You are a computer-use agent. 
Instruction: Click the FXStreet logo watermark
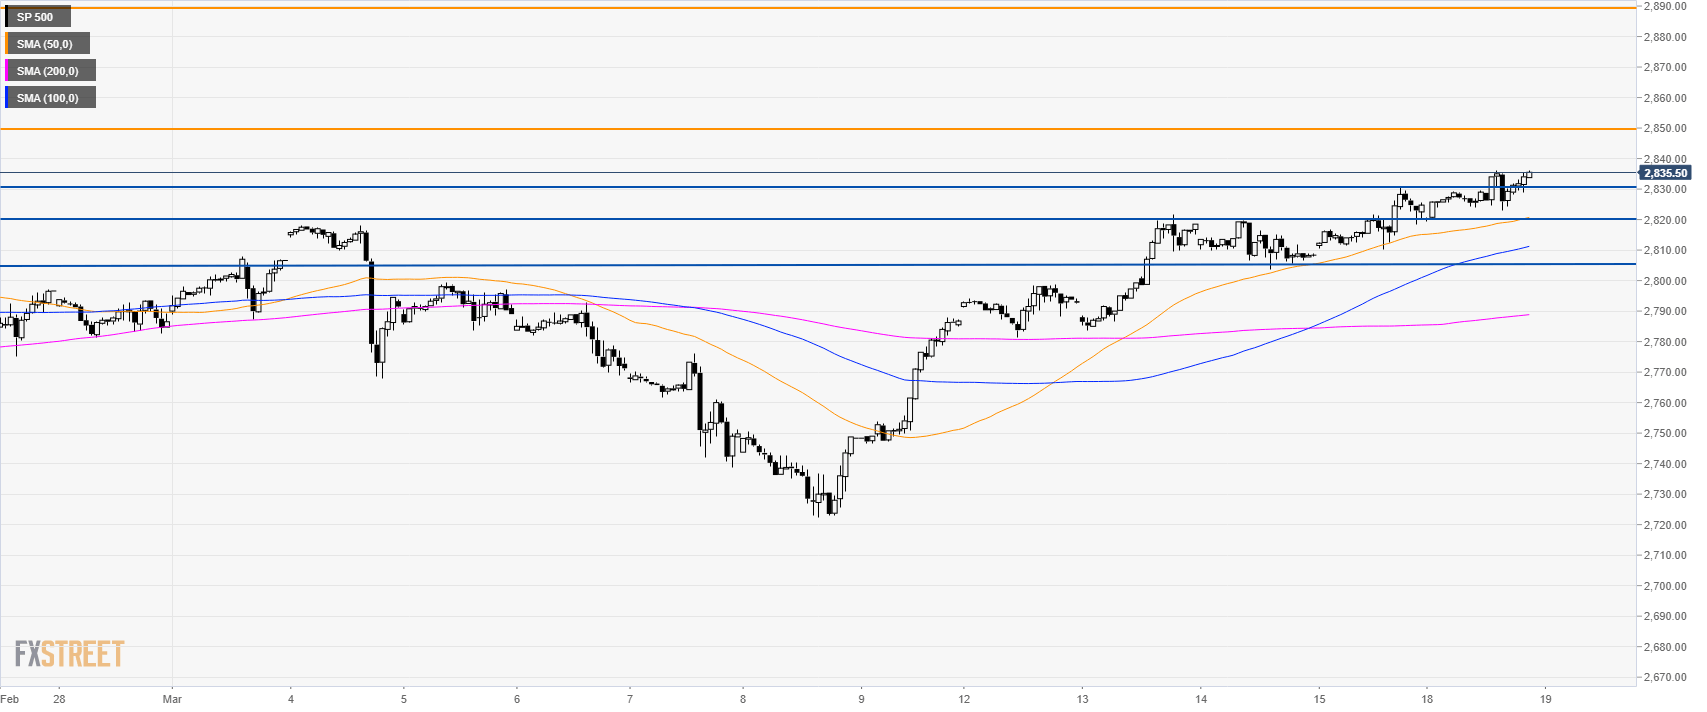(69, 654)
